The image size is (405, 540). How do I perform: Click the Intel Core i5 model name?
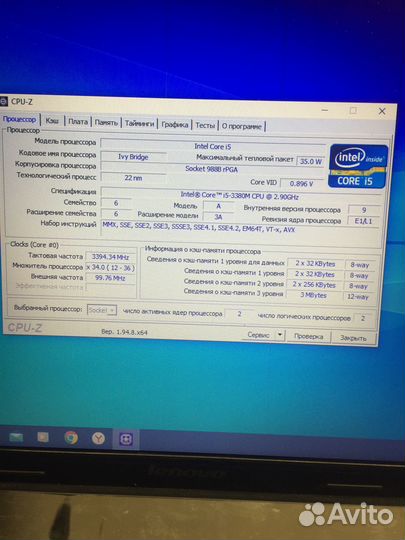212,146
